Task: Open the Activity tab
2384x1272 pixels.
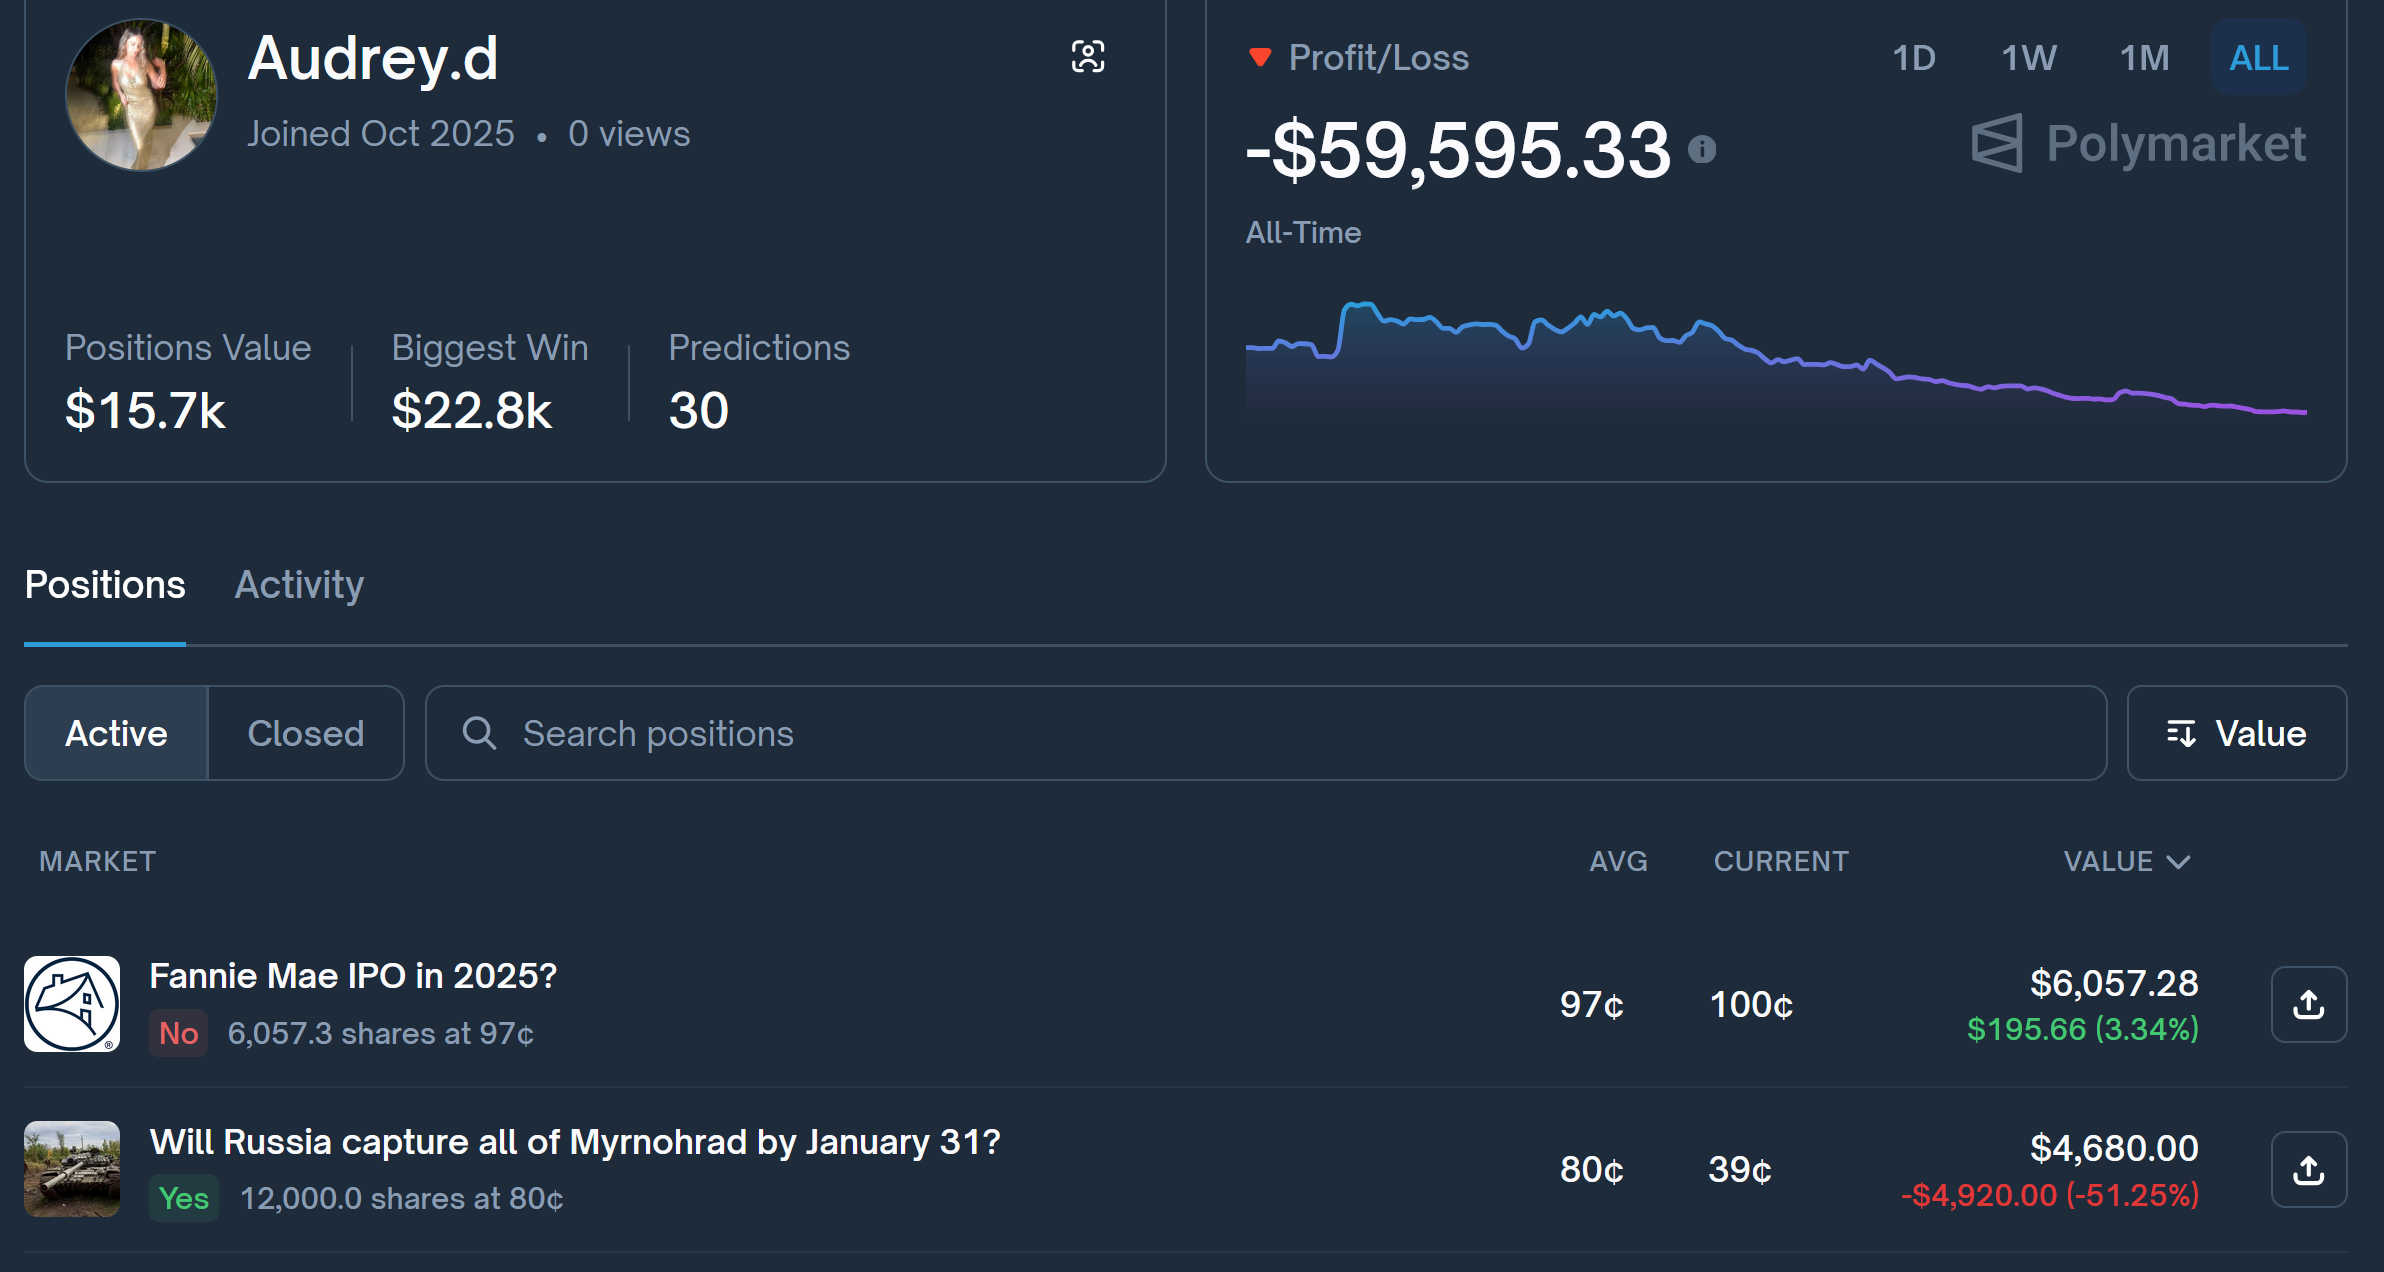Action: pos(299,585)
